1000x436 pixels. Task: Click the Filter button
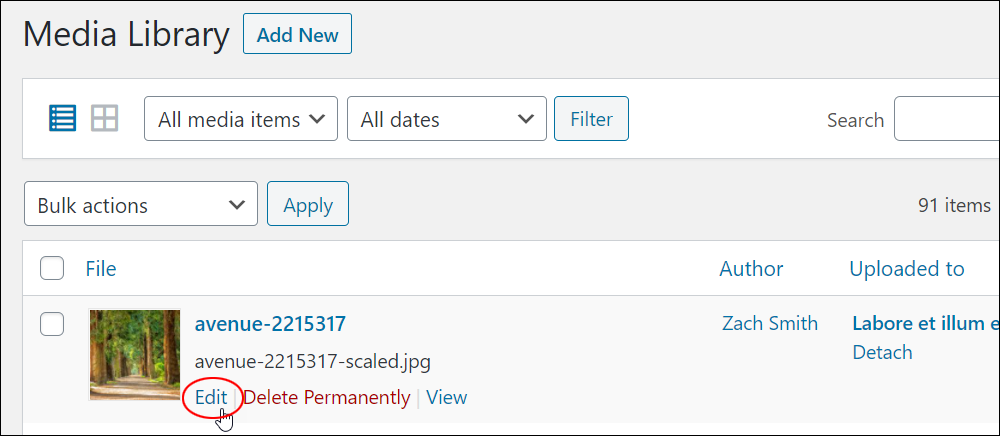591,119
